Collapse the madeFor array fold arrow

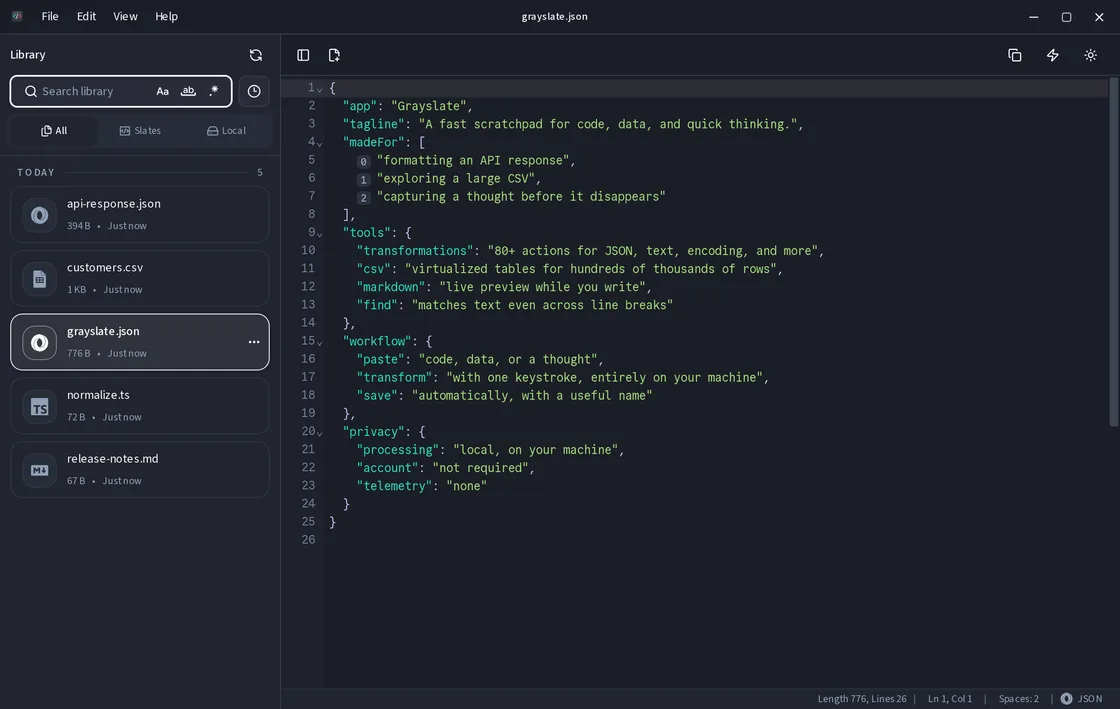[319, 144]
